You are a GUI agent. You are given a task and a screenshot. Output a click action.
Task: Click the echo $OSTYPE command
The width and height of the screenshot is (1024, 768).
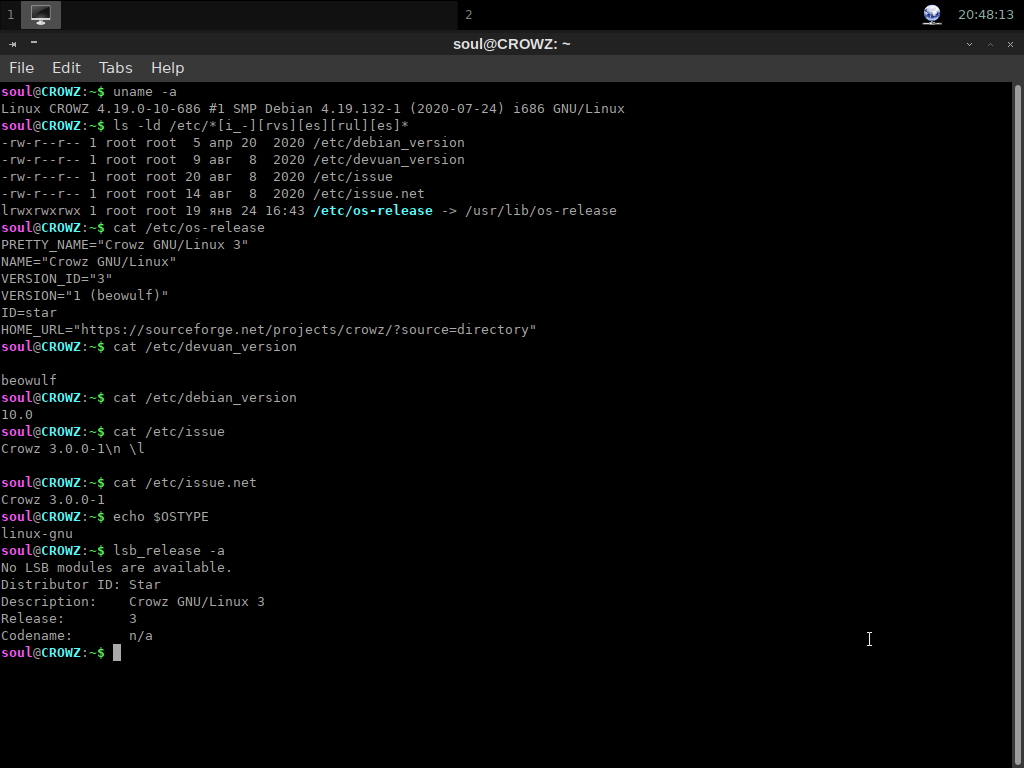161,517
